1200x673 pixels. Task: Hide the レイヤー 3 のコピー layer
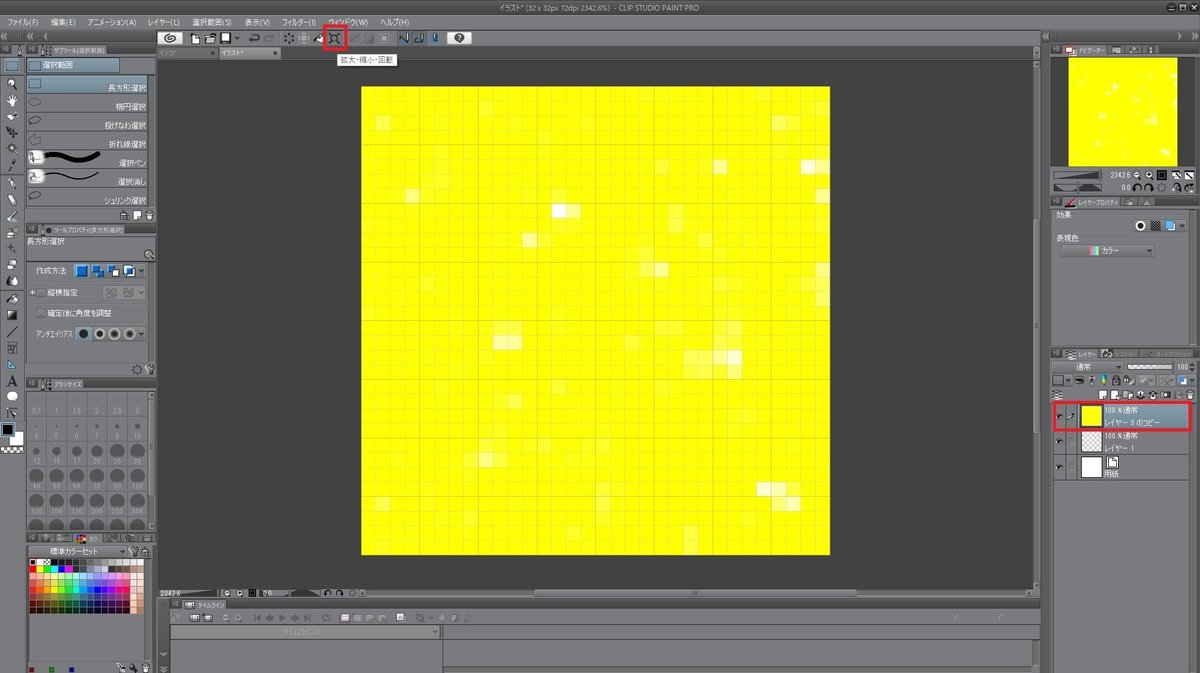pyautogui.click(x=1059, y=416)
